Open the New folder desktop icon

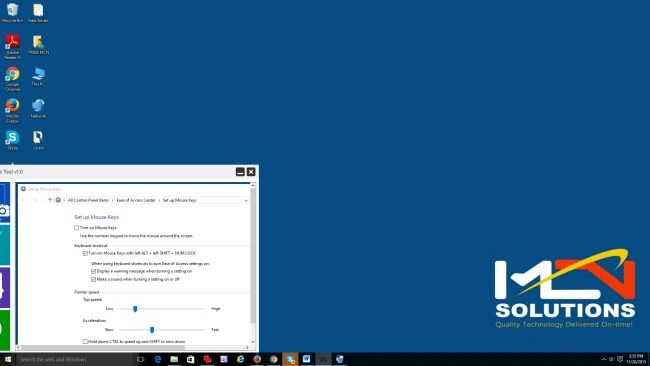pyautogui.click(x=38, y=12)
